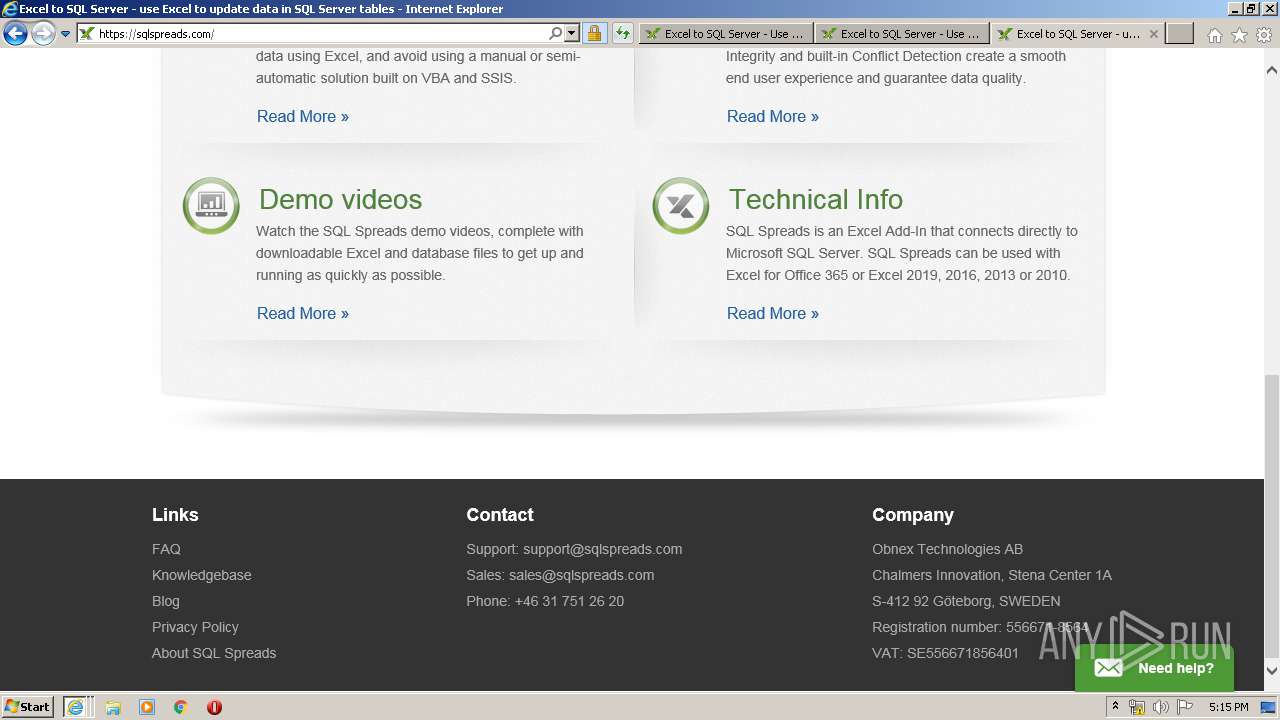
Task: Open the Tools gear icon
Action: point(1264,35)
